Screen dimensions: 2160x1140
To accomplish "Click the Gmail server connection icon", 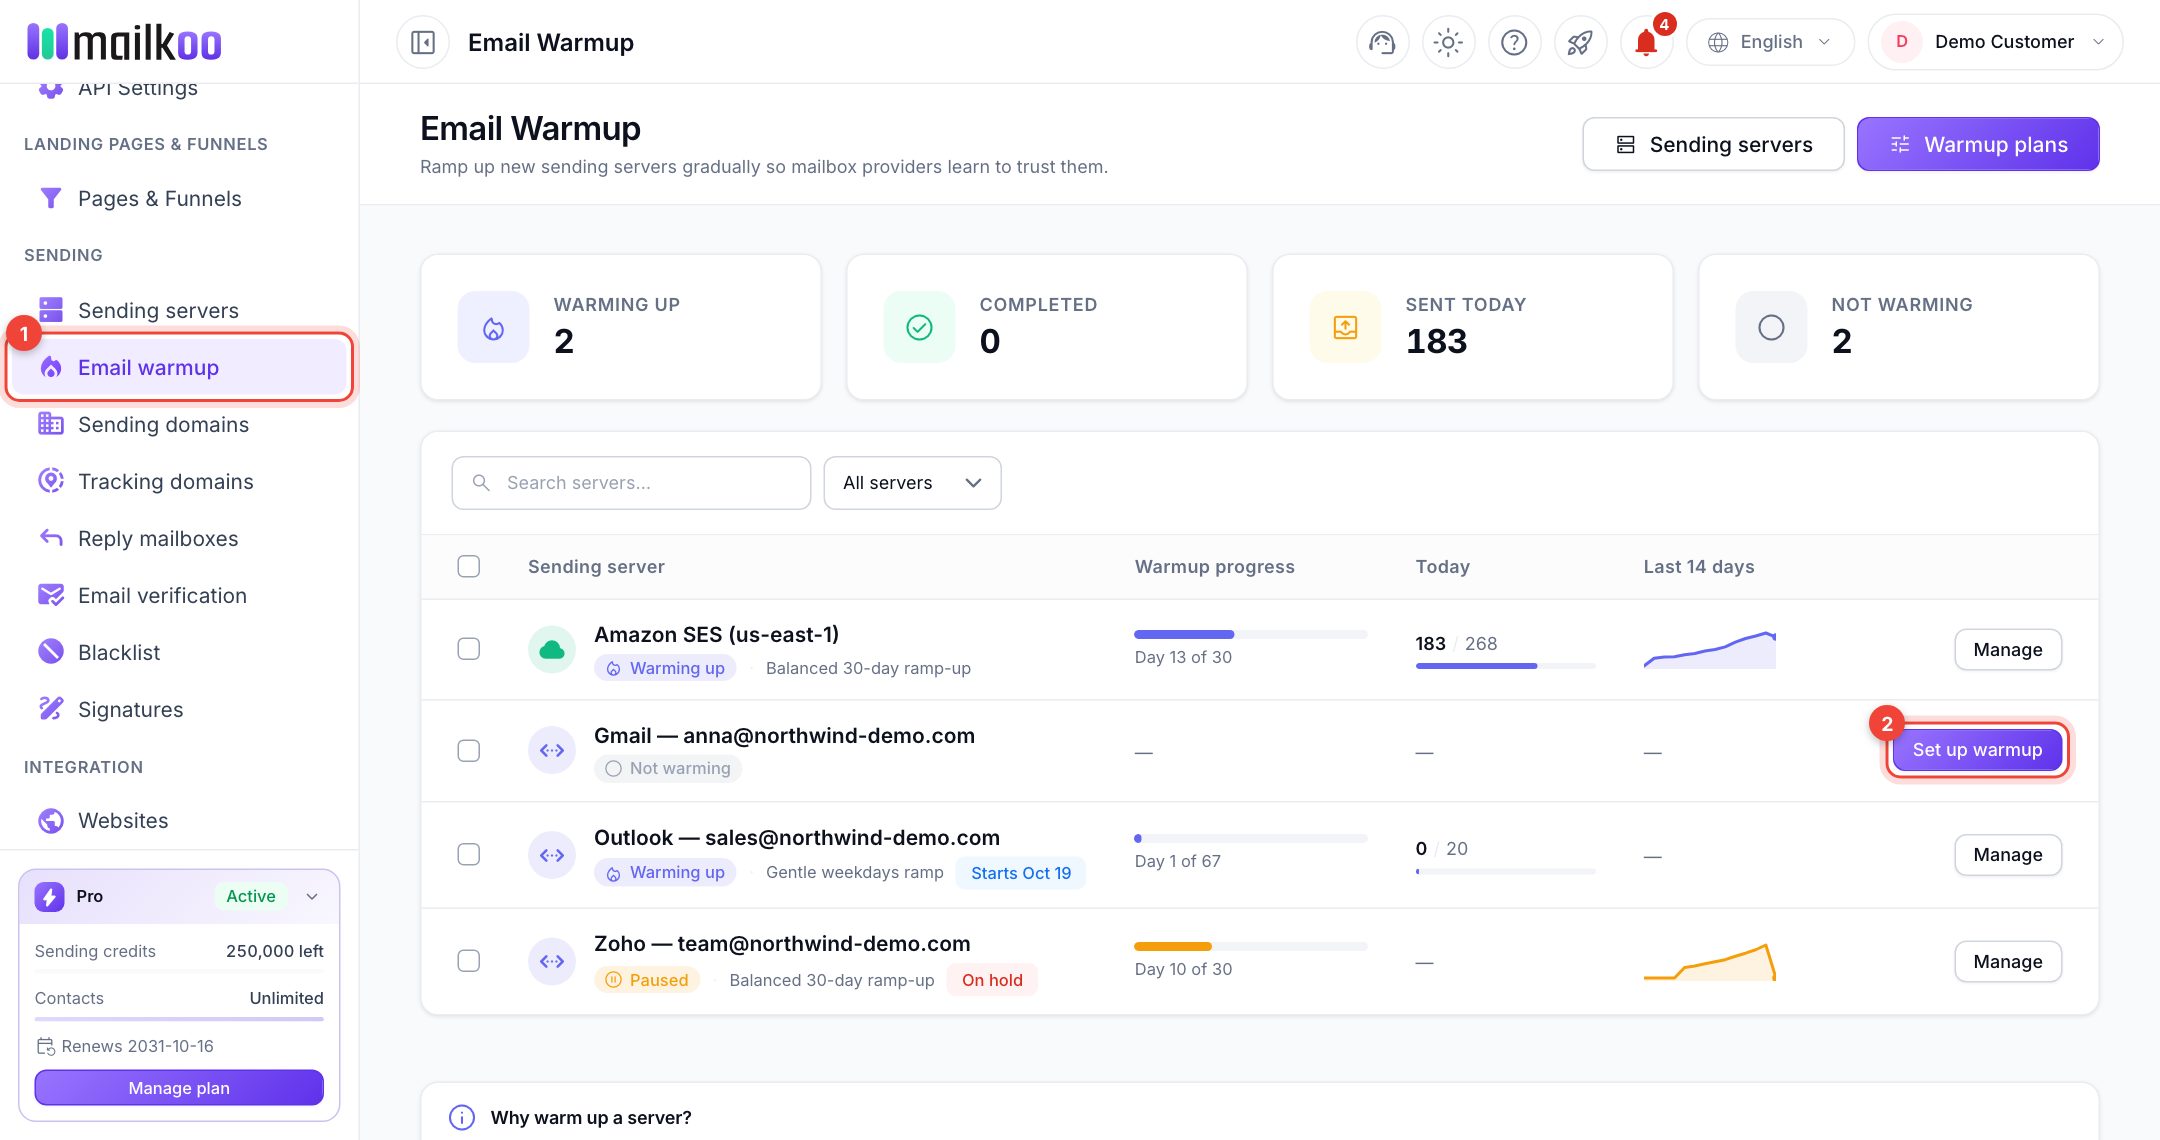I will click(x=552, y=751).
